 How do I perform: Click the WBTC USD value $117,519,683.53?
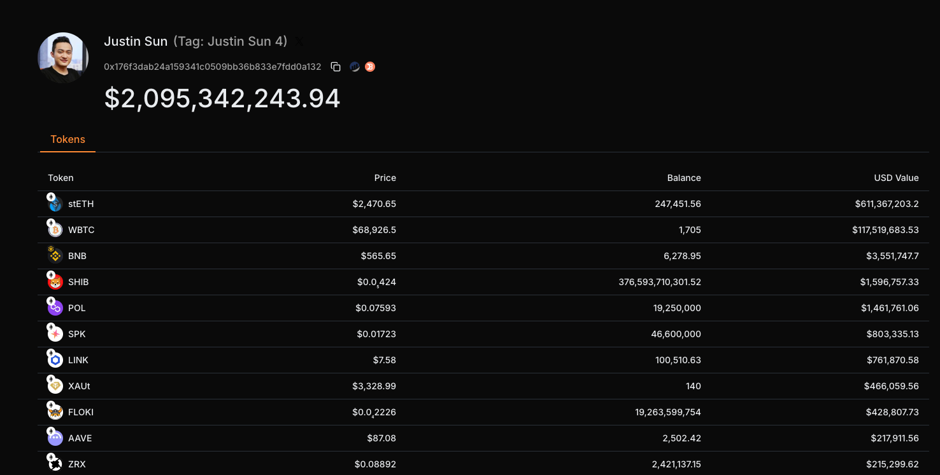point(885,230)
